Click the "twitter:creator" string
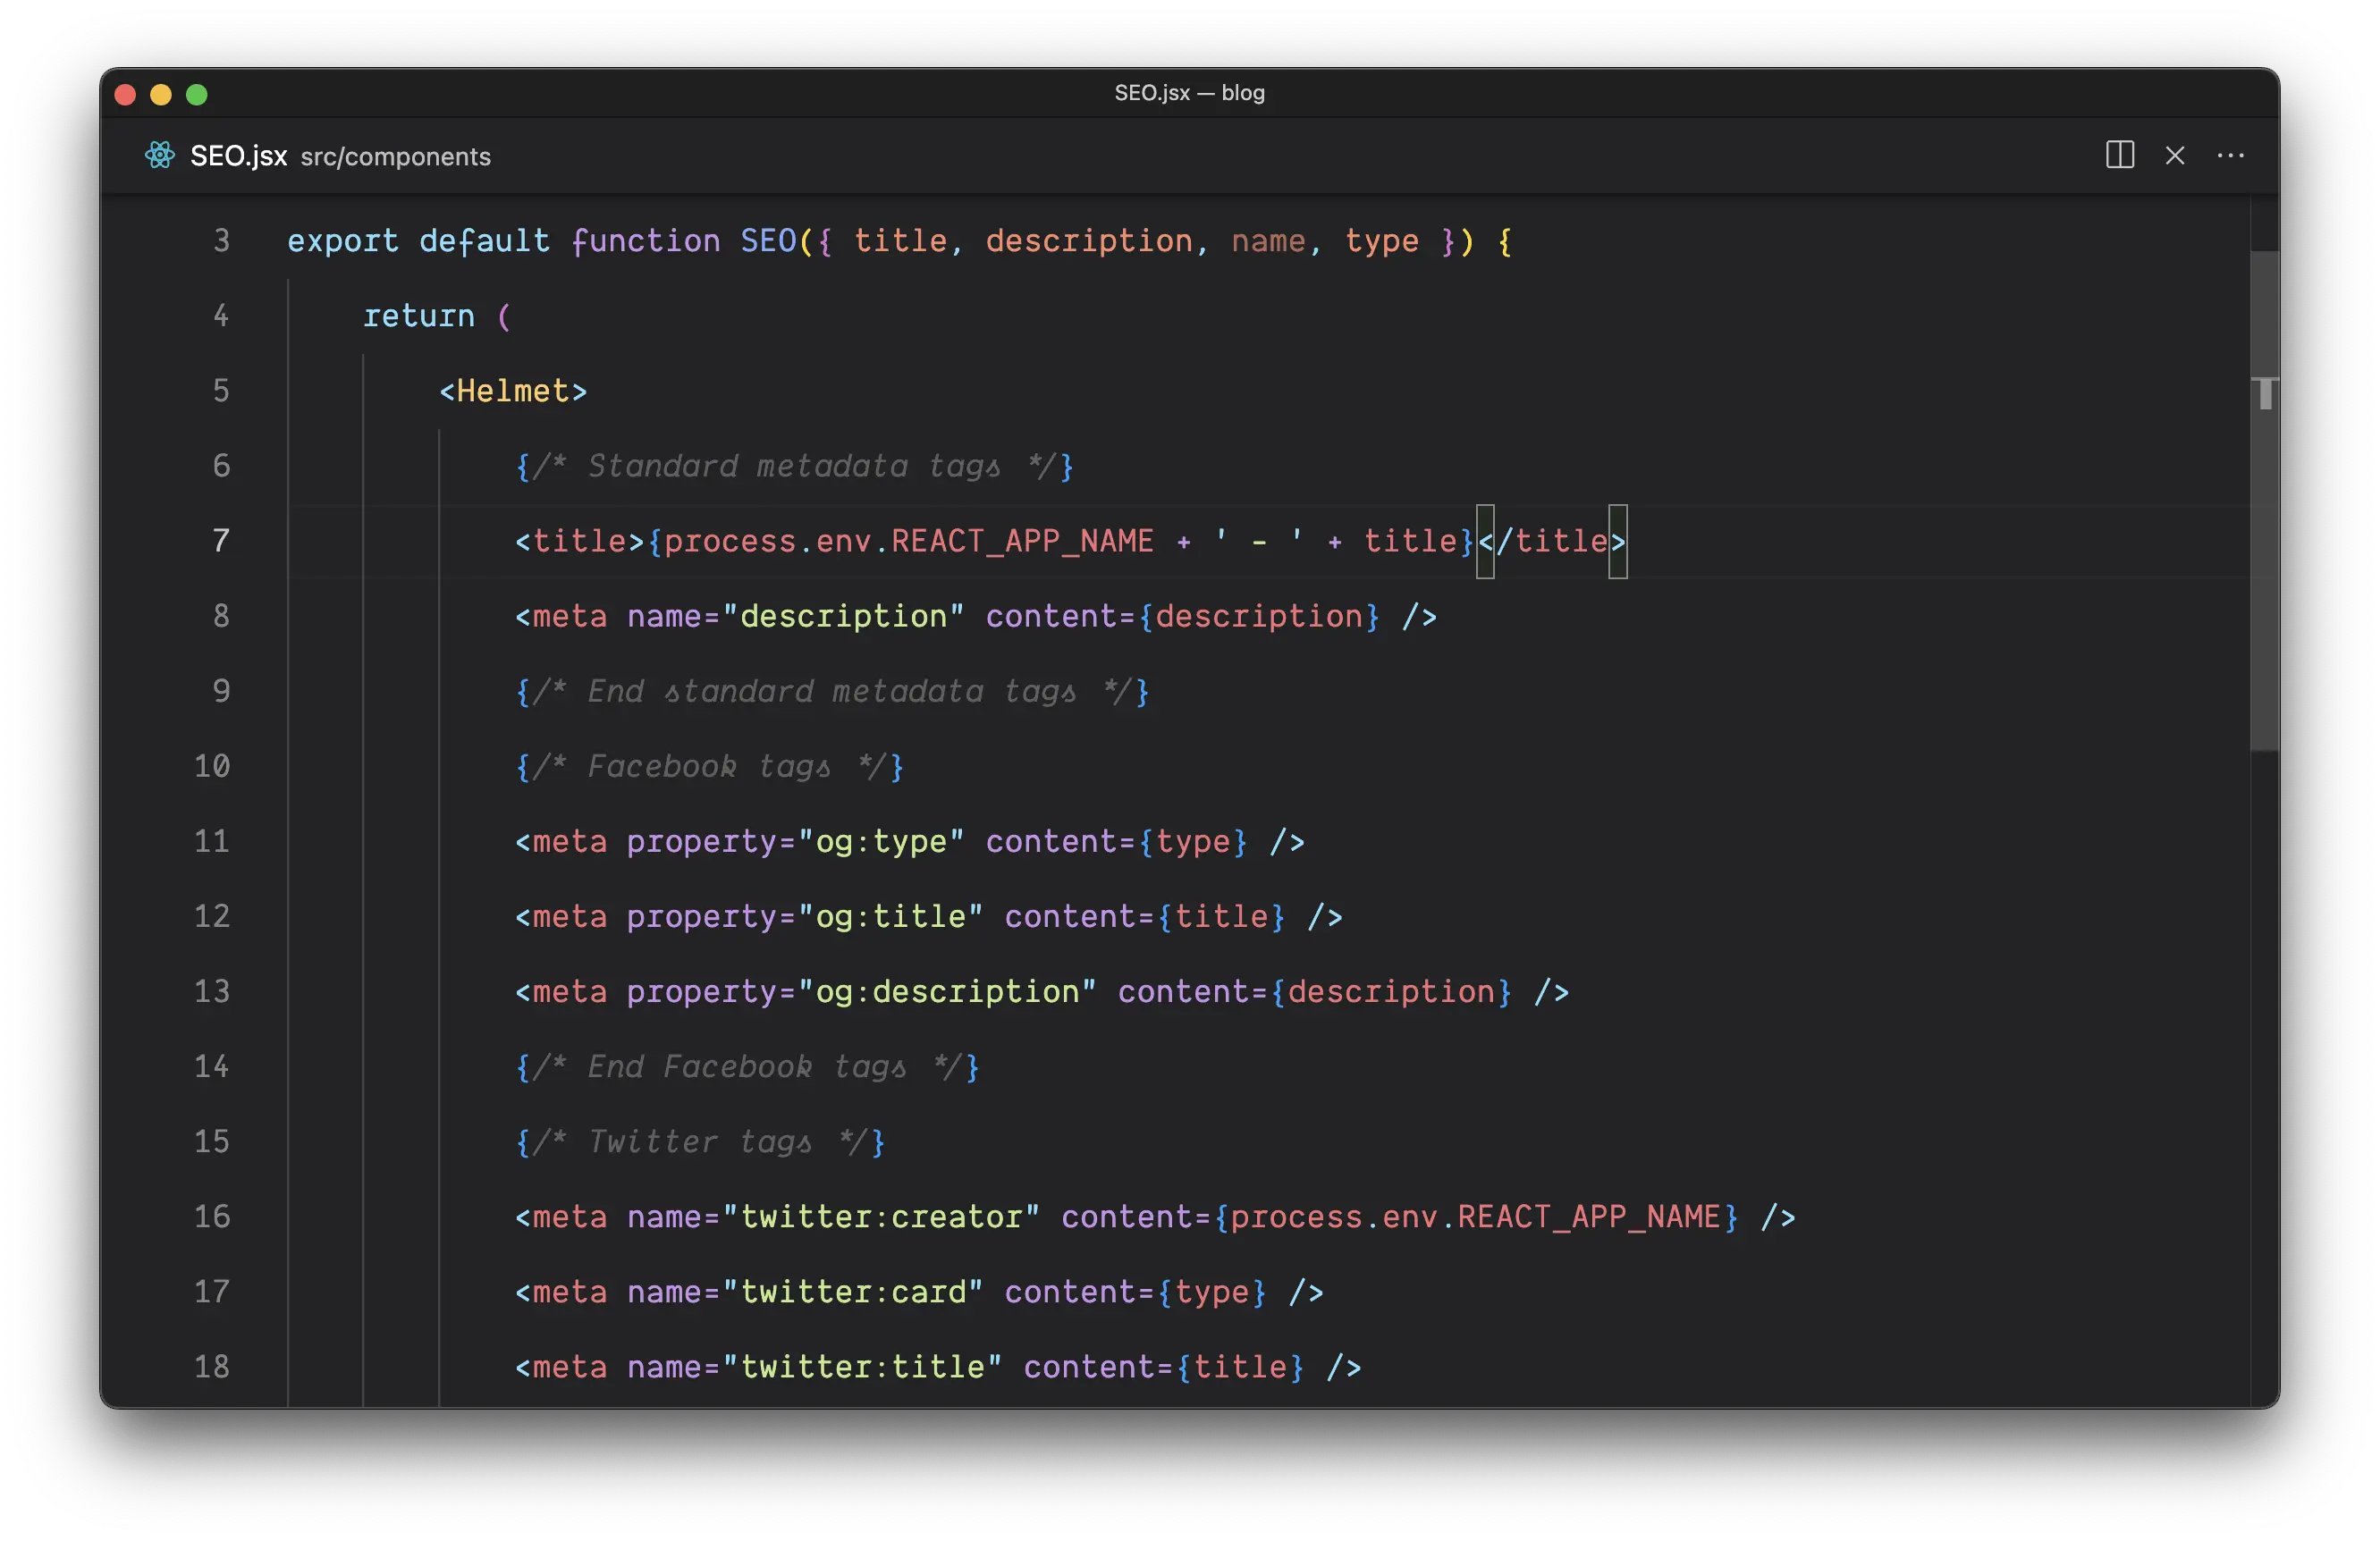The width and height of the screenshot is (2380, 1541). click(x=881, y=1216)
